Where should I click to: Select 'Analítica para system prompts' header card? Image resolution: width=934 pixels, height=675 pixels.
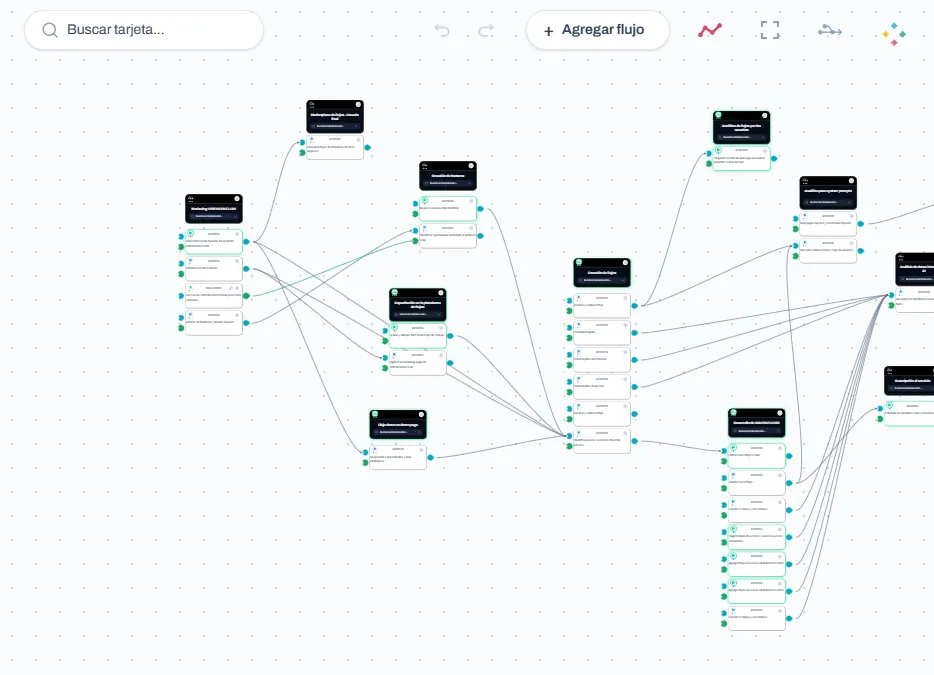tap(828, 192)
